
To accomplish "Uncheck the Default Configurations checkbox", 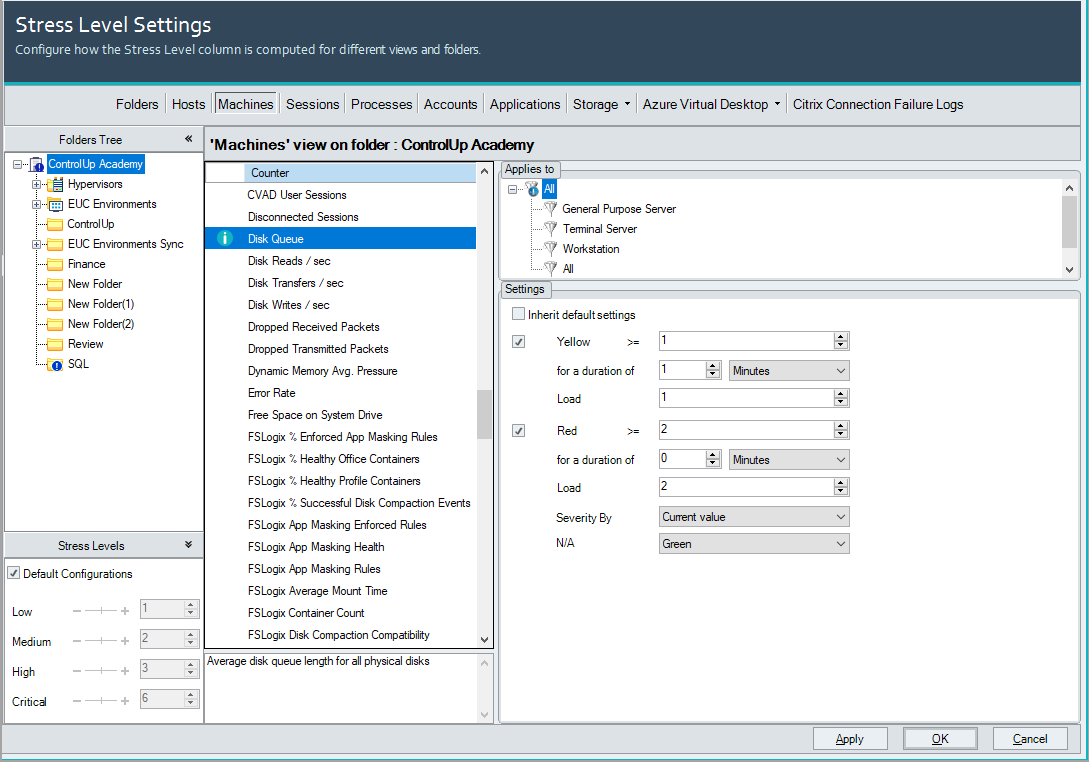I will pos(13,574).
